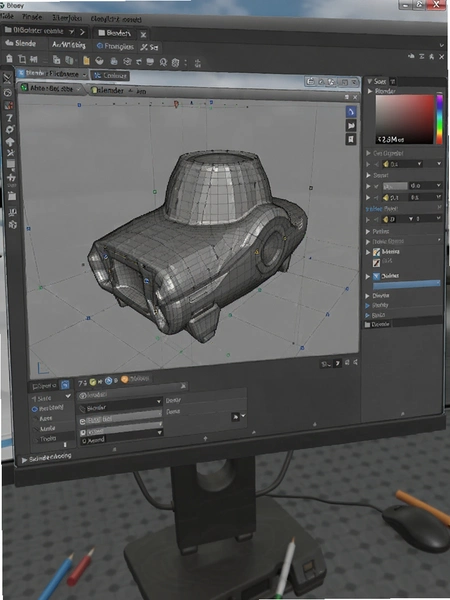This screenshot has height=600, width=450.
Task: Expand the 'Blender' row above the color picker
Action: click(x=370, y=91)
